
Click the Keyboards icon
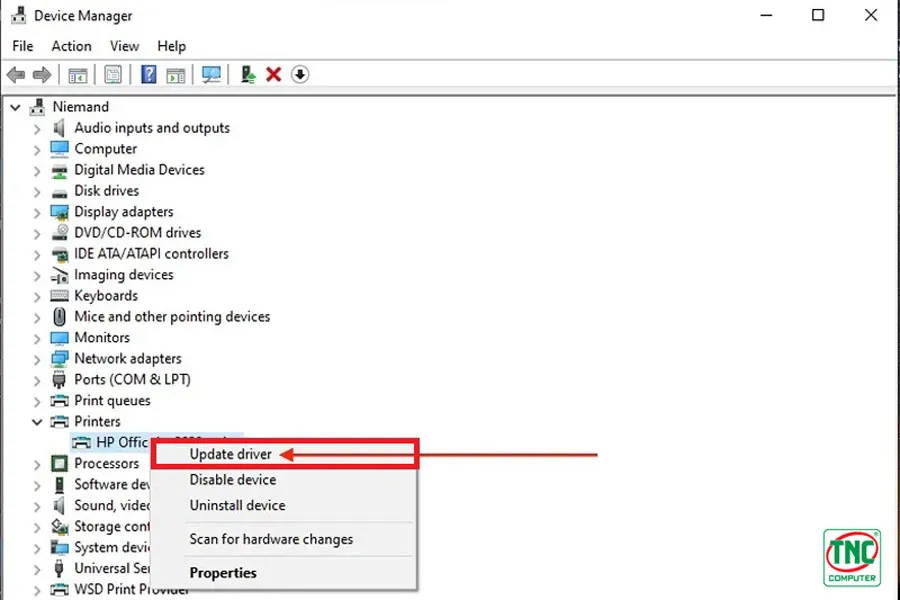coord(60,296)
